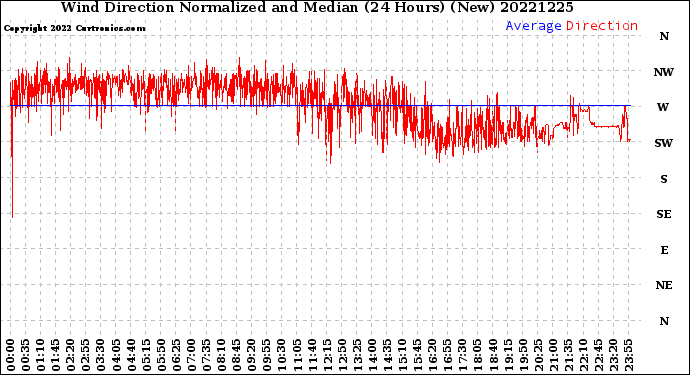Viewport: 690px width, 375px height.
Task: Click the 10:30 time axis label
Action: point(281,356)
